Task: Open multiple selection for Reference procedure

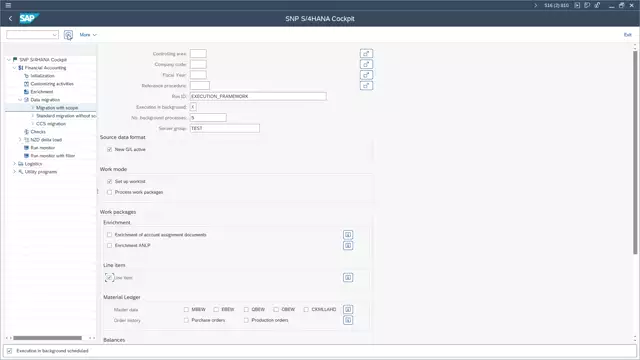Action: (x=366, y=85)
